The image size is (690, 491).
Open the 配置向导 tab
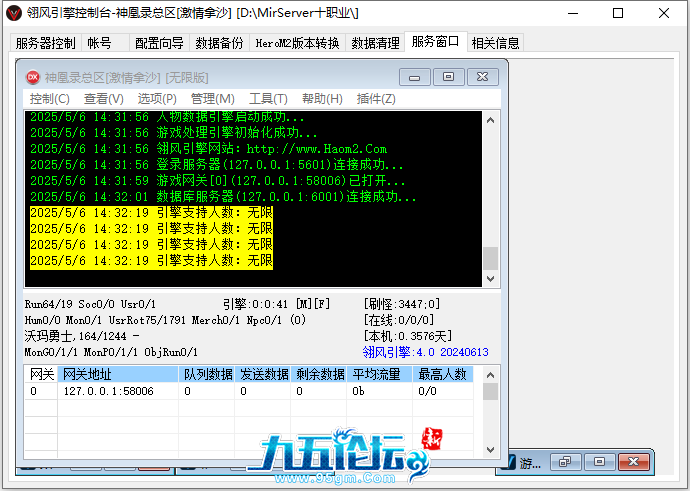(x=159, y=43)
